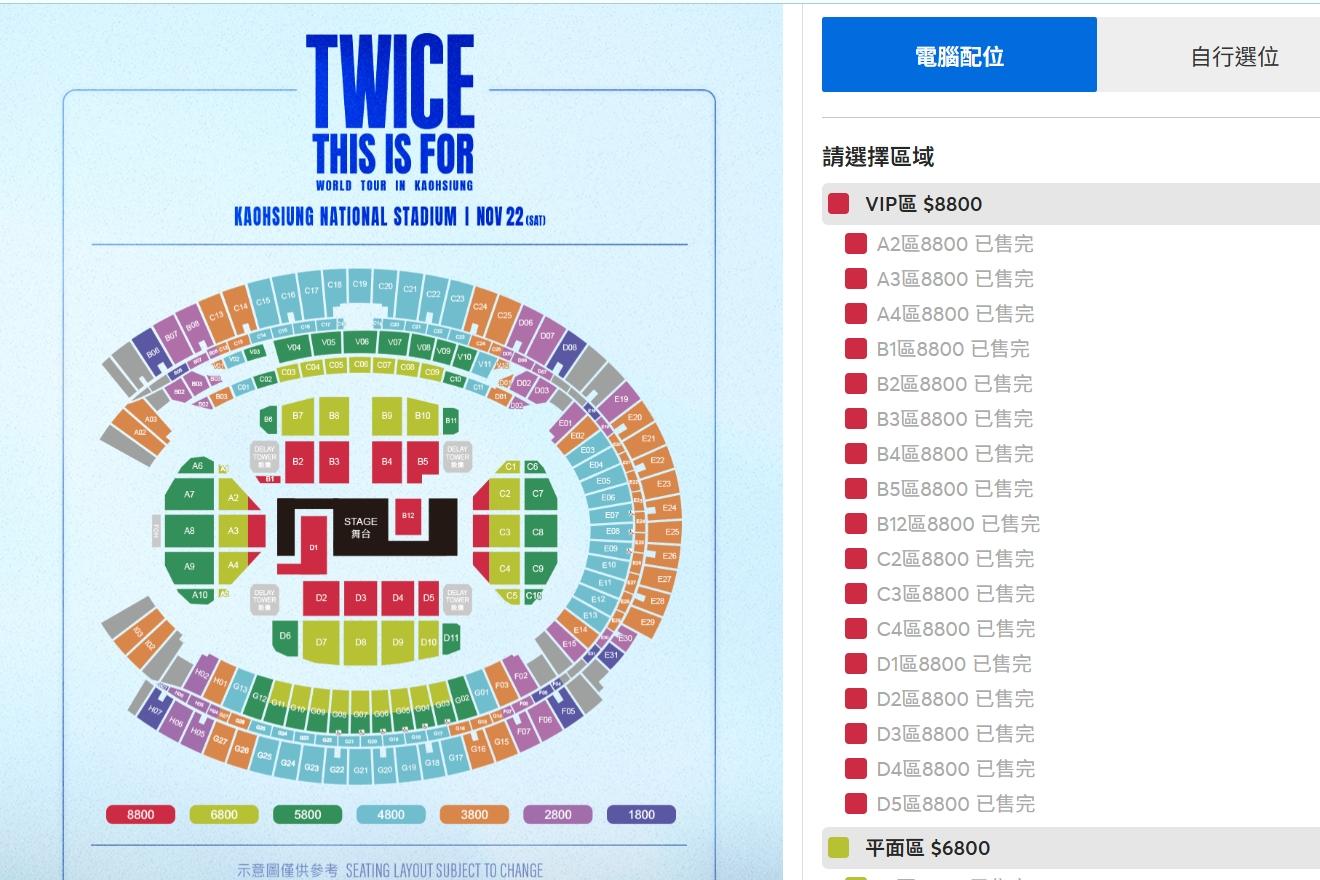Screen dimensions: 1320x880
Task: Click the red icon next to A4區8800
Action: coord(855,314)
